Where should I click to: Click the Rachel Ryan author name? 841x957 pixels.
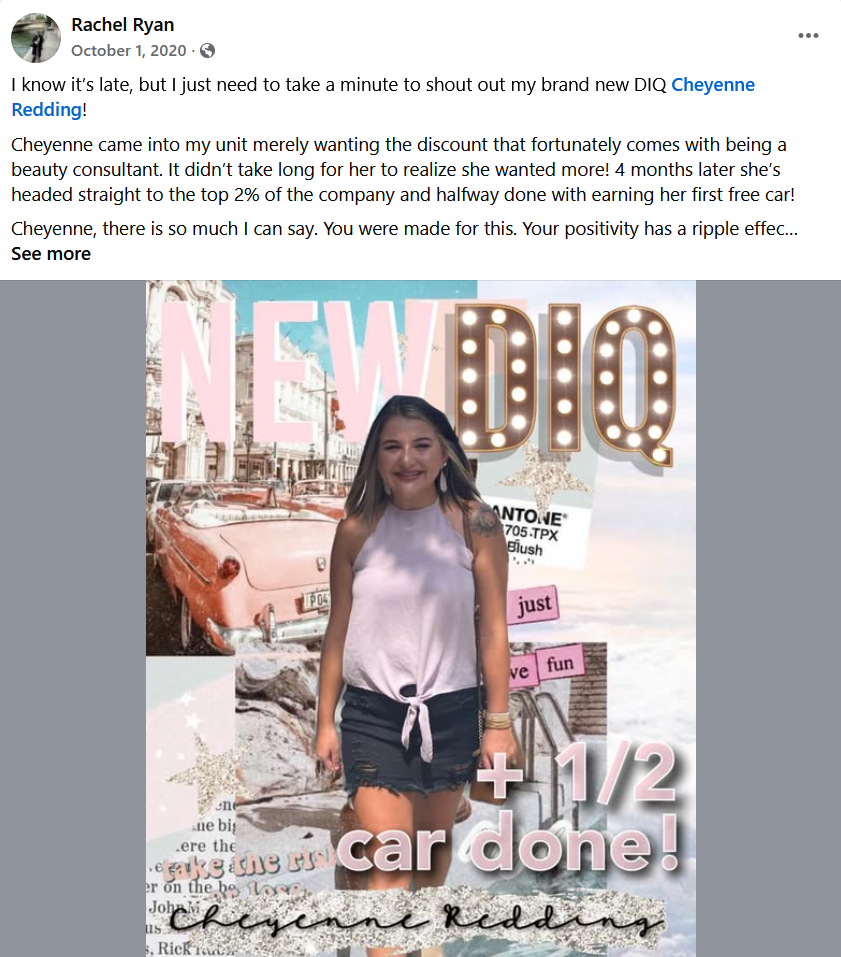coord(123,25)
